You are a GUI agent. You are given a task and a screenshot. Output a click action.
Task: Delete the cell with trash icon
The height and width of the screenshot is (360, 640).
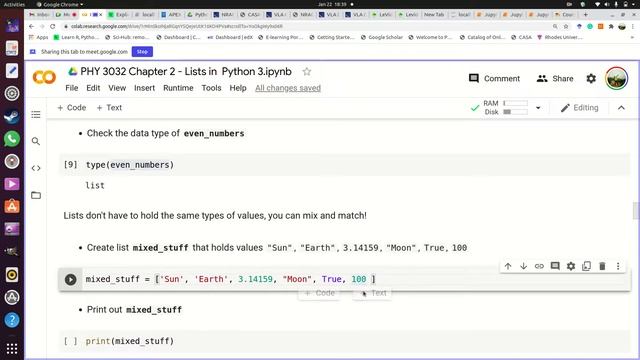[602, 266]
